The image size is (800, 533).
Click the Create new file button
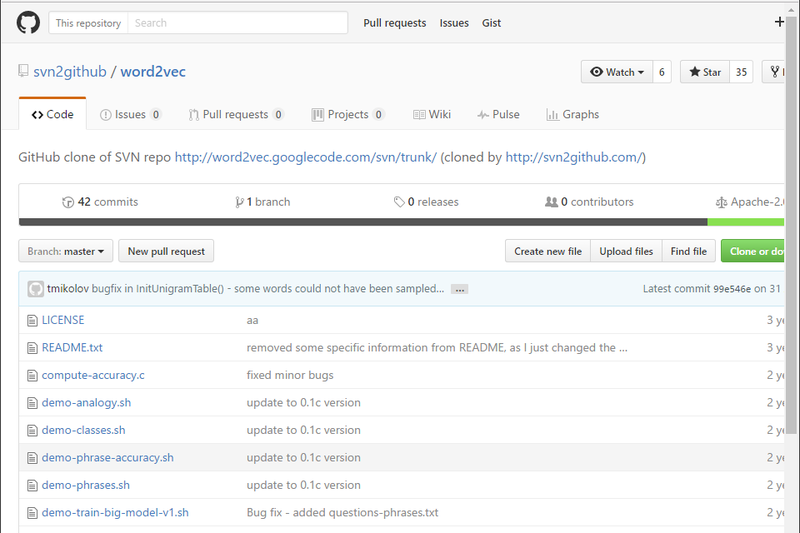[548, 251]
